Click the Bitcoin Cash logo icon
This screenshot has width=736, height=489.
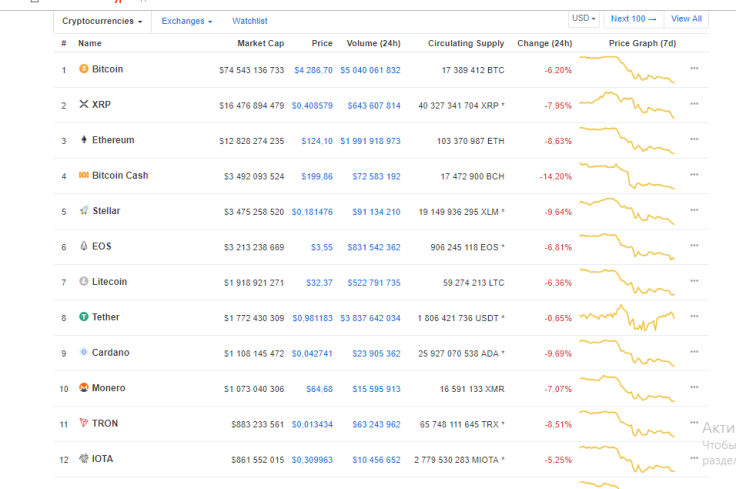tap(84, 175)
